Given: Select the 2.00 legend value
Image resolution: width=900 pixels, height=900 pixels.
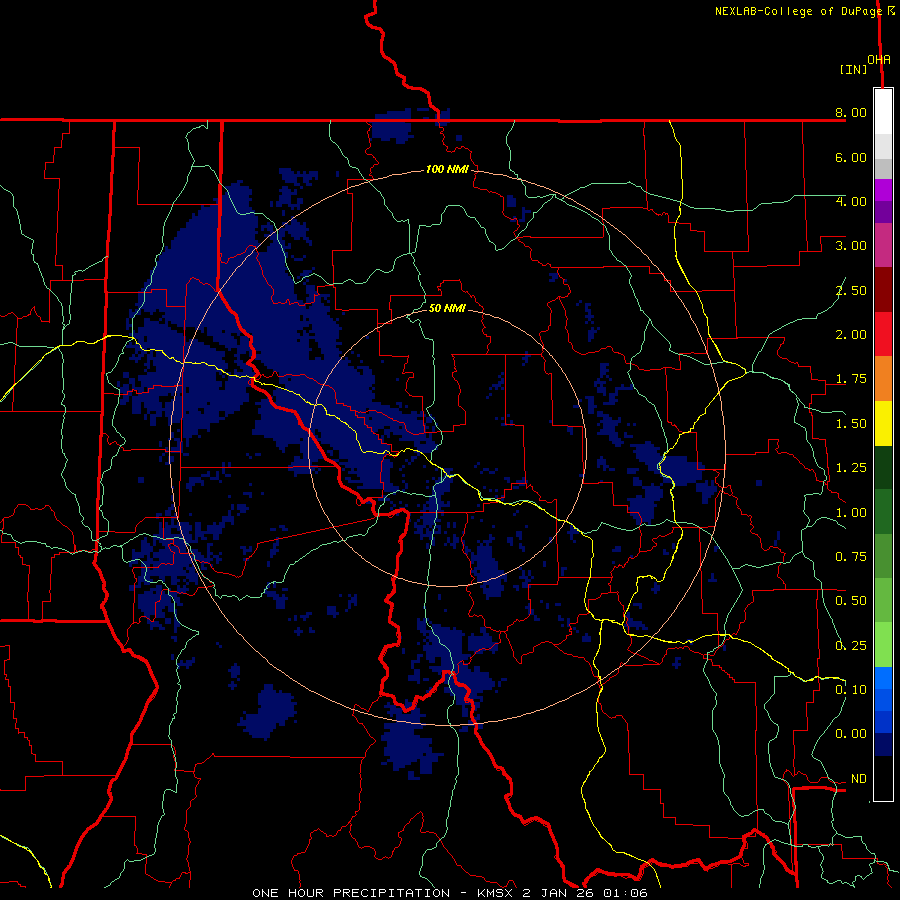Looking at the screenshot, I should coord(851,335).
